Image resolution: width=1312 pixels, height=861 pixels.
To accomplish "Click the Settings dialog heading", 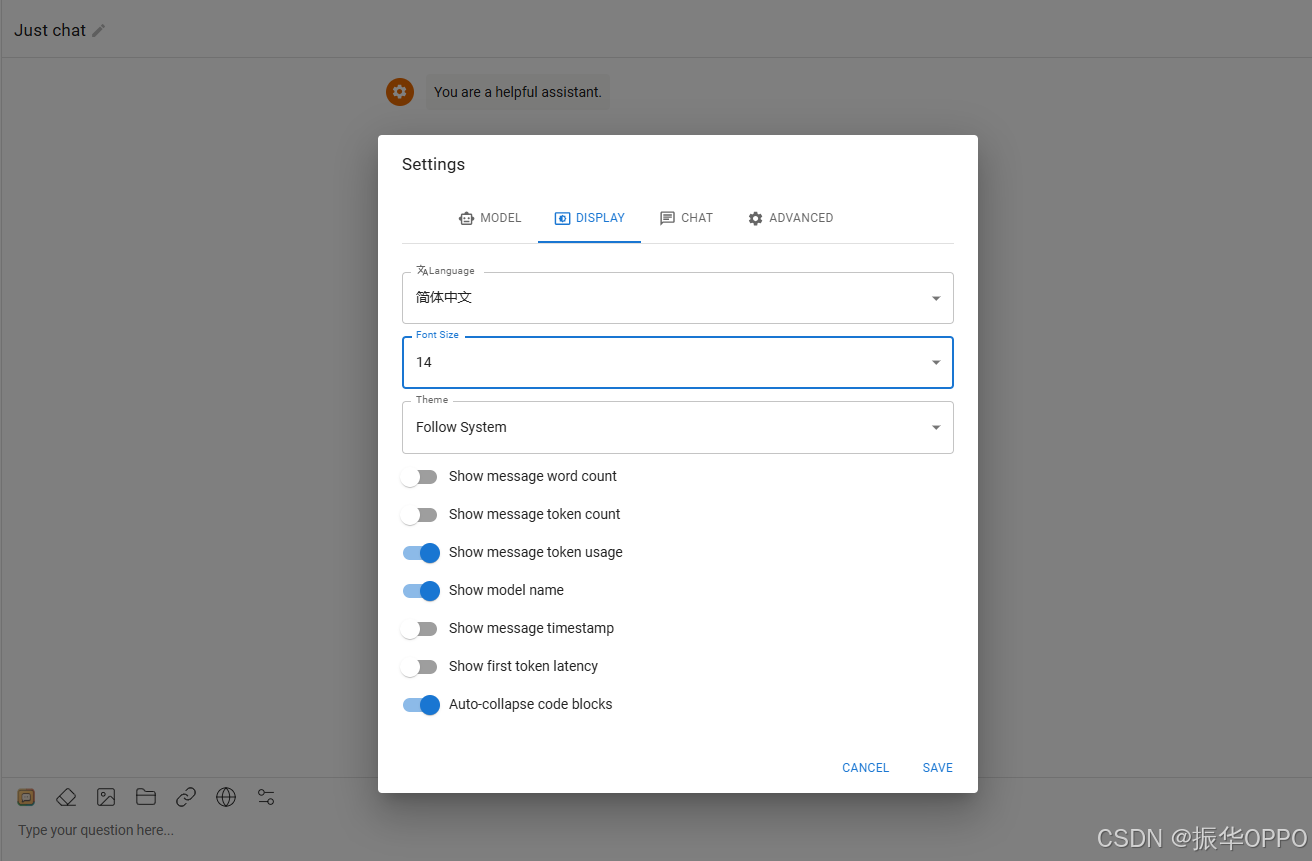I will click(x=433, y=164).
